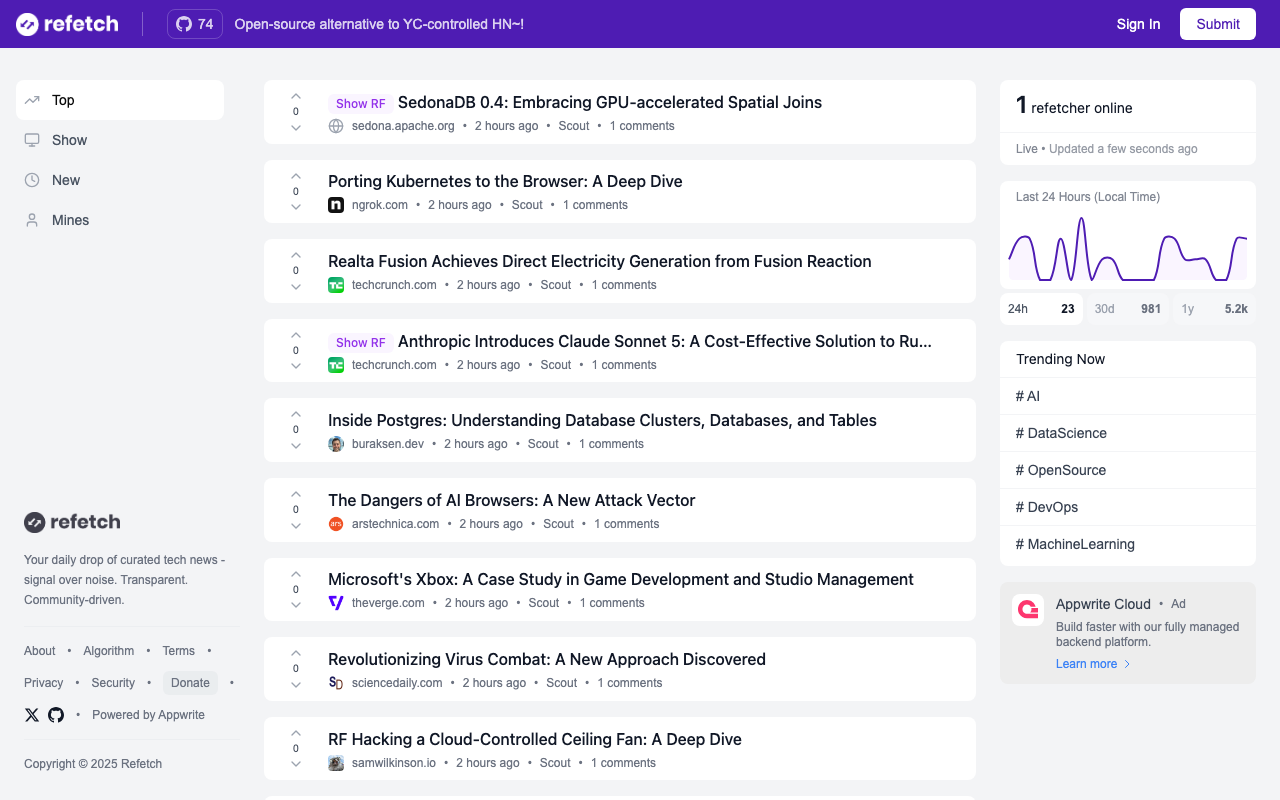Downvote Revolutionizing Virus Combat post

[x=296, y=685]
